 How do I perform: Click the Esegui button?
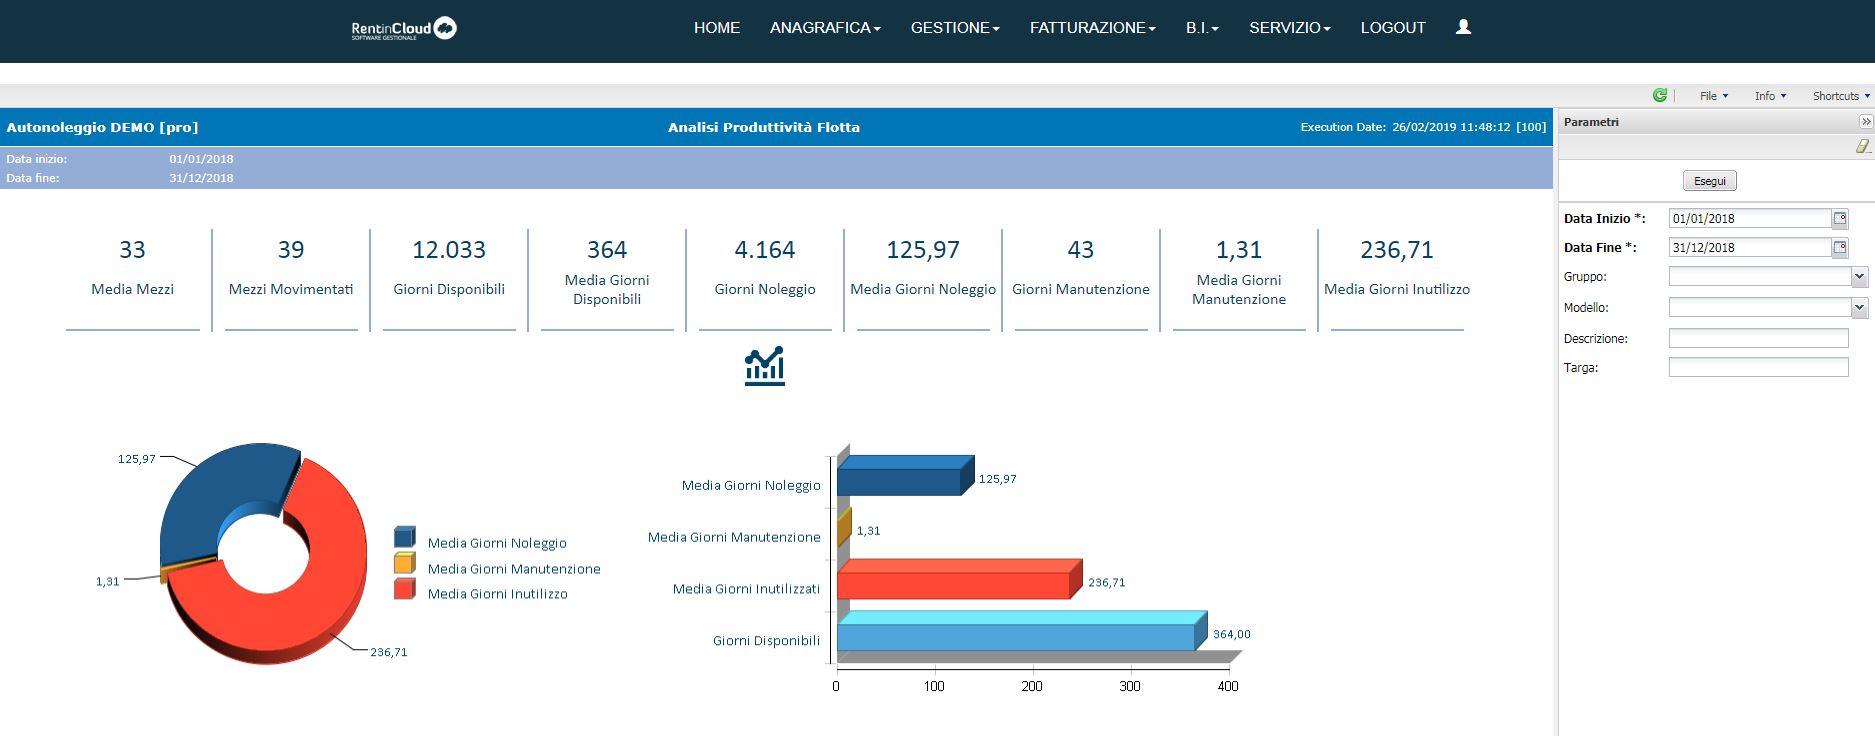(x=1710, y=181)
